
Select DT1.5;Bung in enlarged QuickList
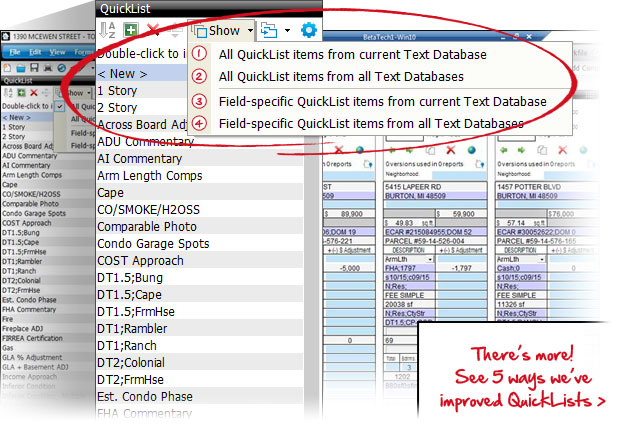click(x=200, y=278)
